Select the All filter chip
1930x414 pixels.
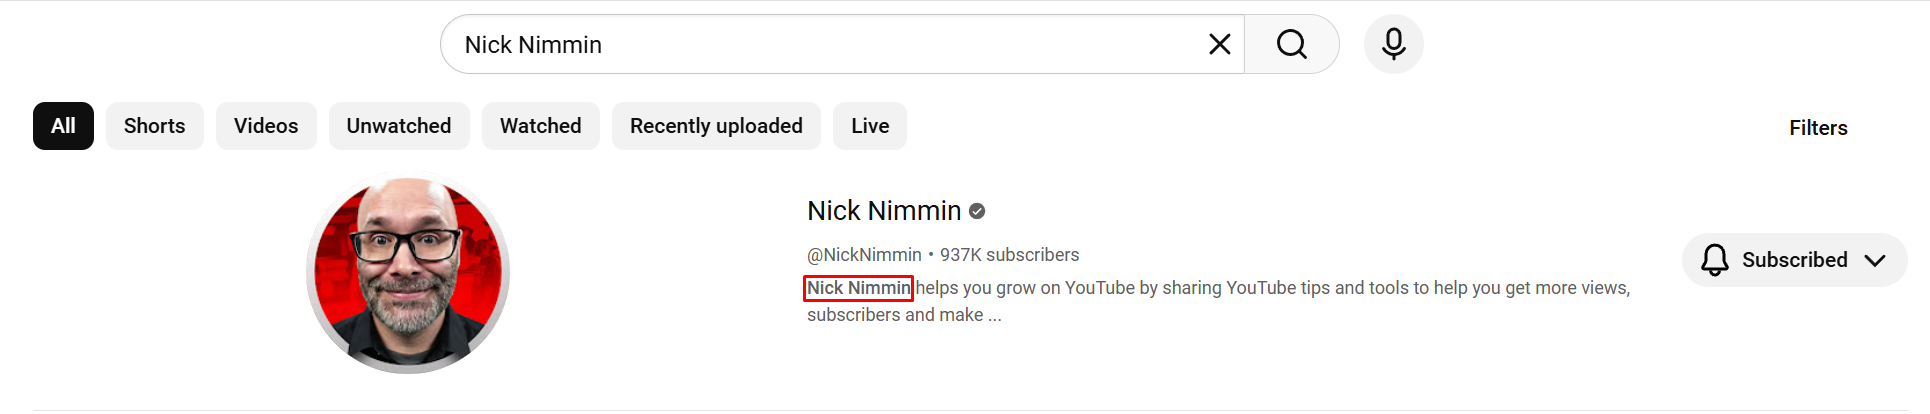click(x=63, y=126)
